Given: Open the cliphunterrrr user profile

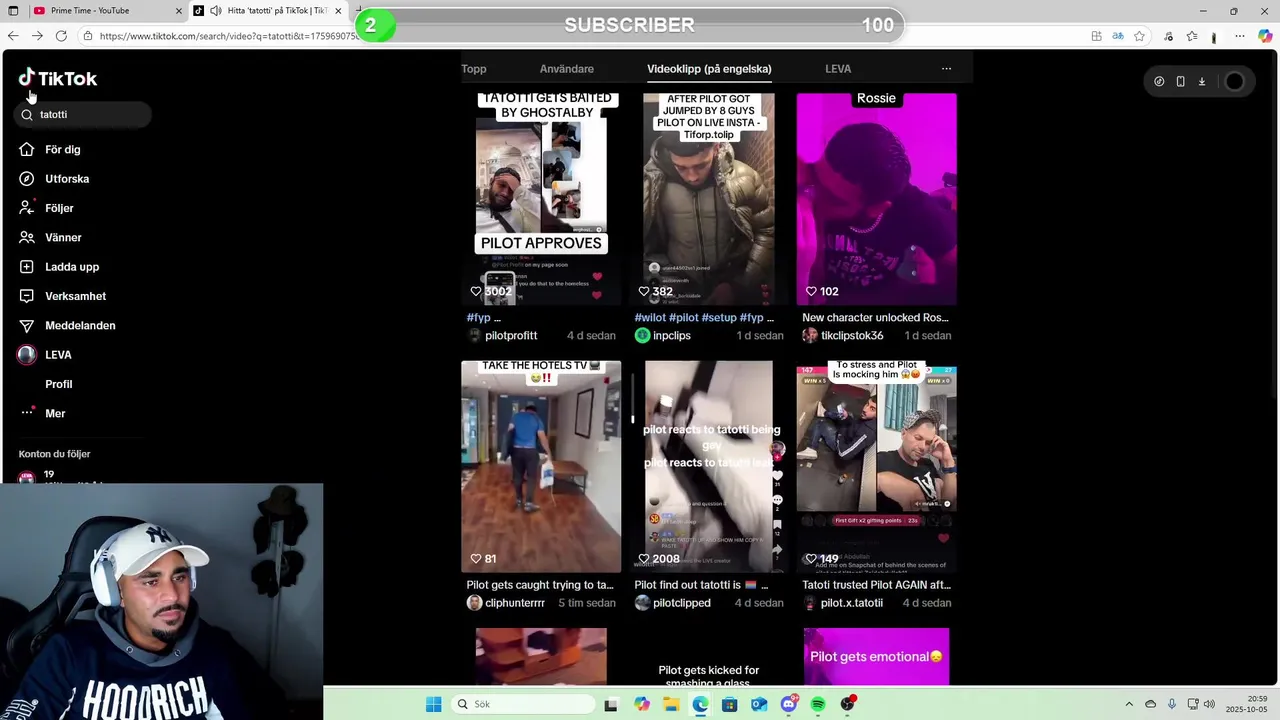Looking at the screenshot, I should click(x=515, y=603).
